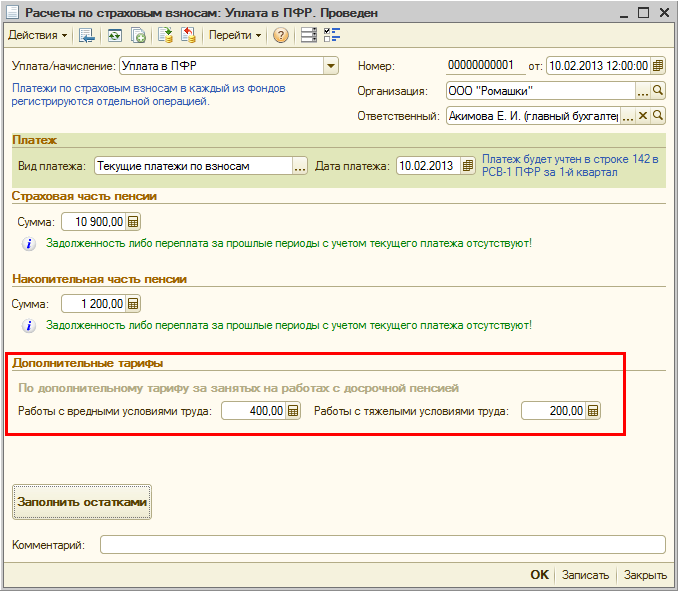The image size is (678, 591).
Task: Click blue text Платежи по страховым взносам
Action: pos(148,95)
